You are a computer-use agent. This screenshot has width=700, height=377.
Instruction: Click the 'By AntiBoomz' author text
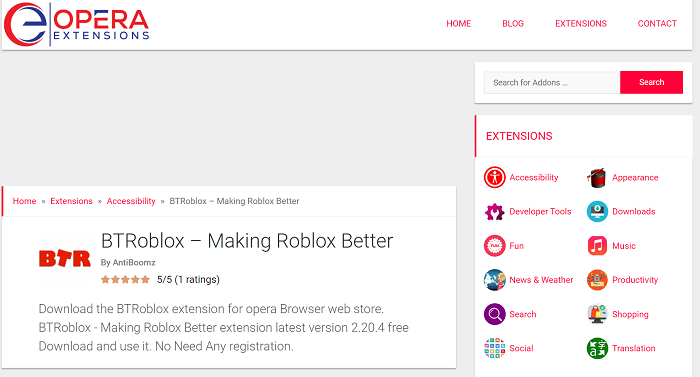click(128, 263)
